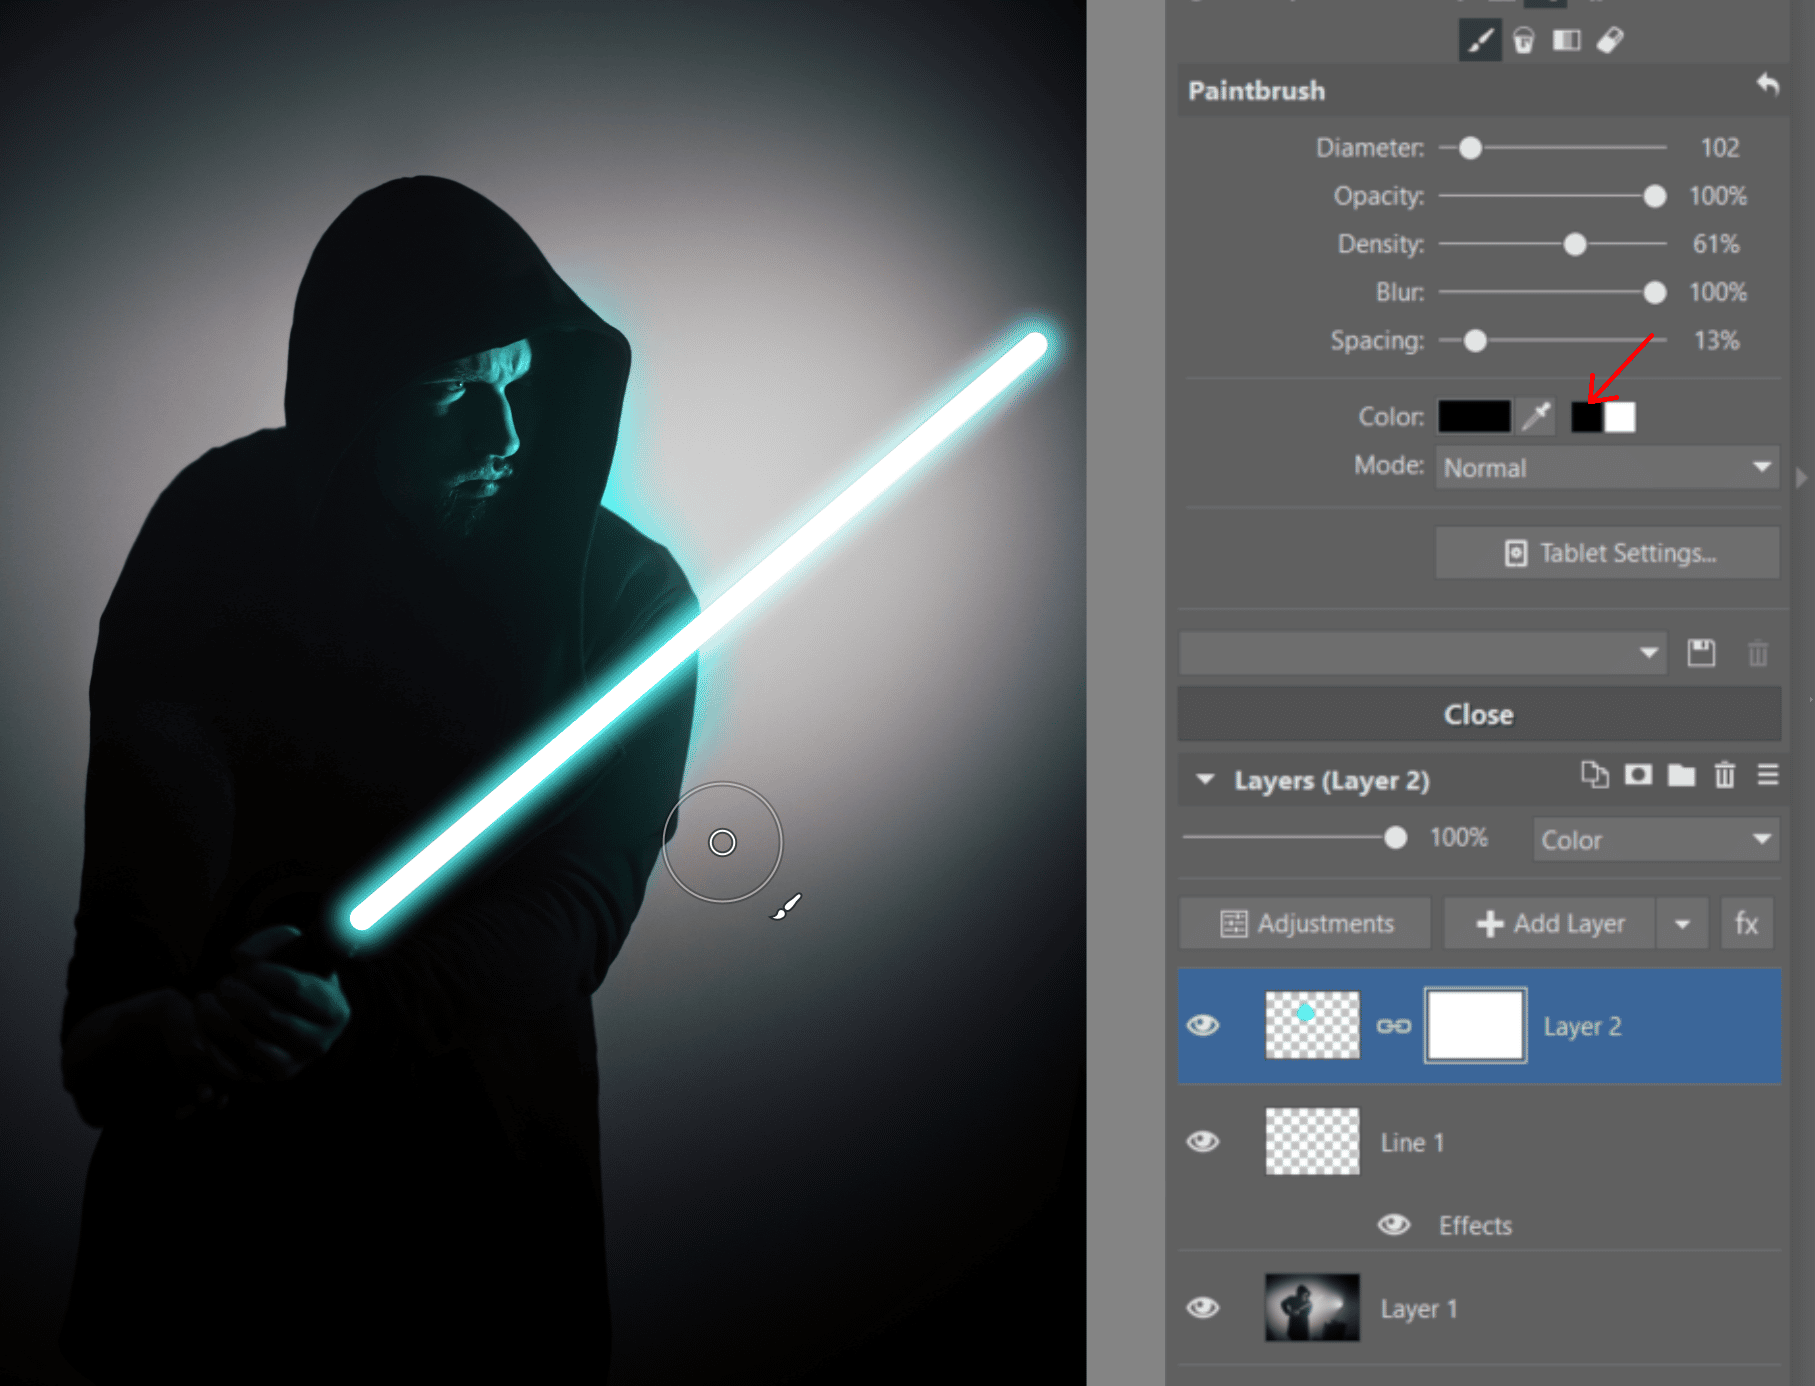The height and width of the screenshot is (1386, 1815).
Task: Toggle Effects visibility eye icon
Action: click(1393, 1225)
